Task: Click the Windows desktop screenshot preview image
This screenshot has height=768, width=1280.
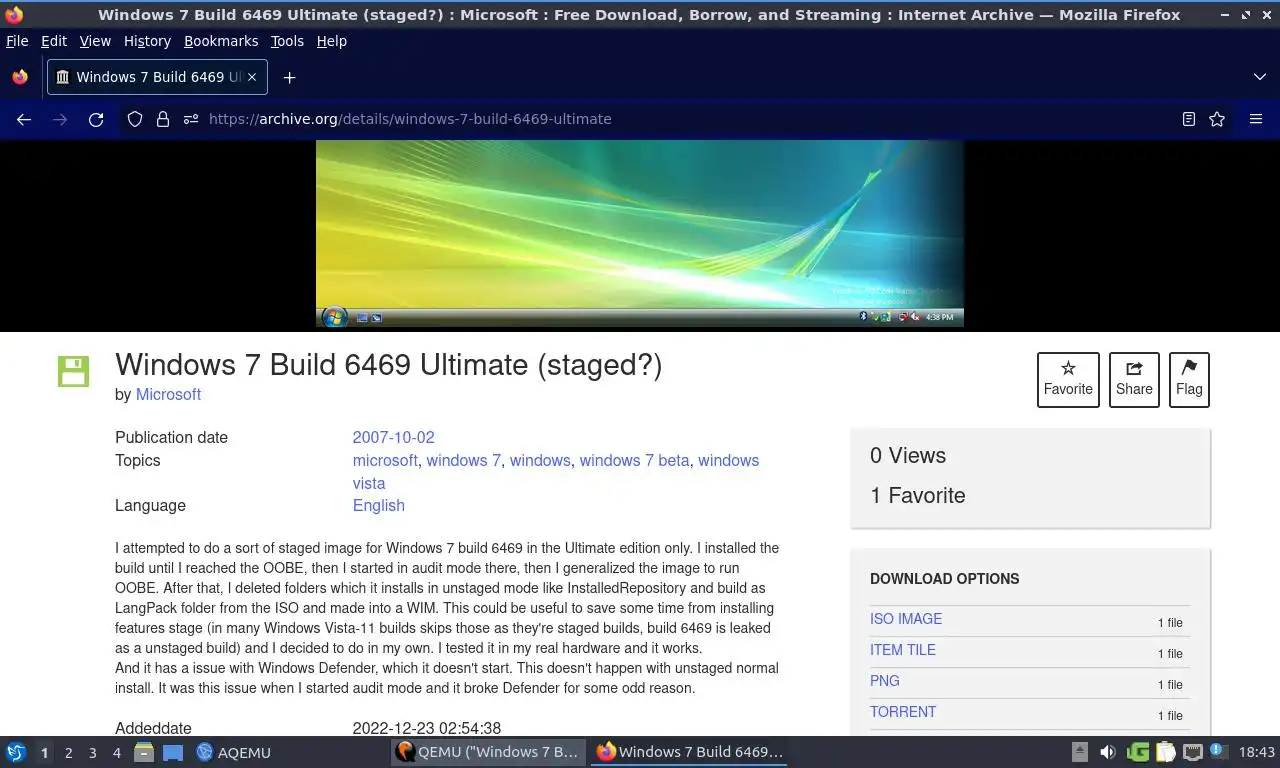Action: 640,234
